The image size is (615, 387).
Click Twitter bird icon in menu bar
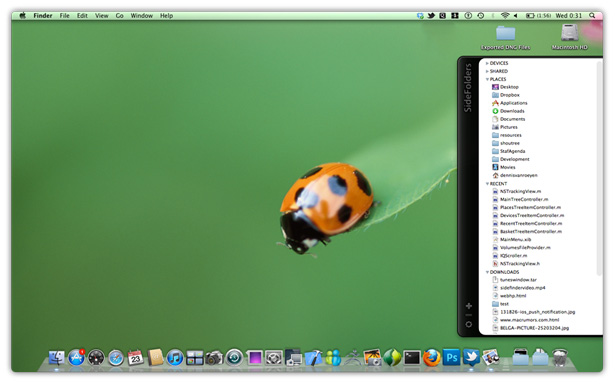click(431, 16)
